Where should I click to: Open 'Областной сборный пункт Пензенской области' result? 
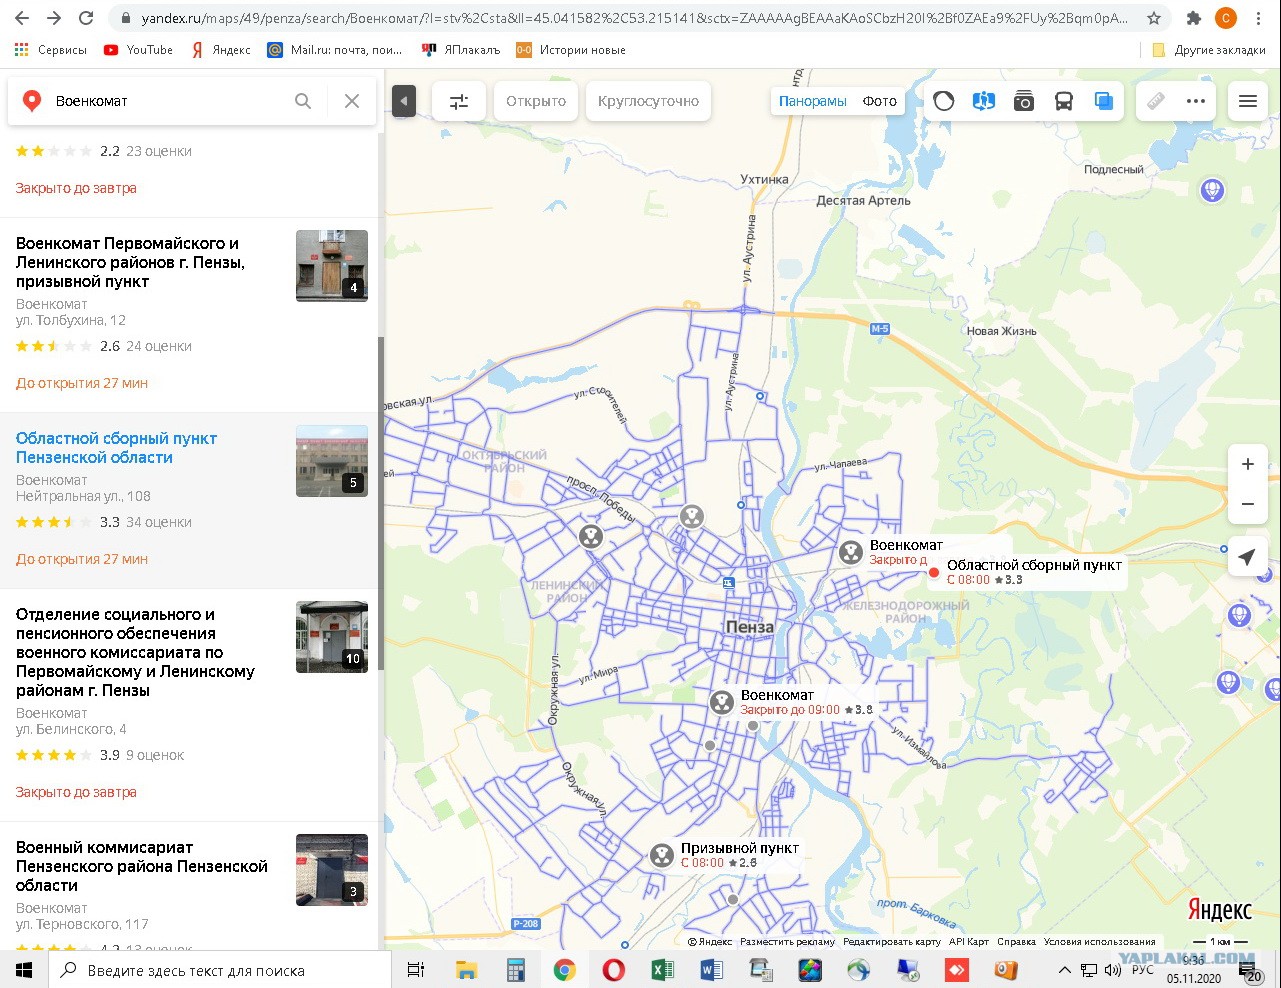[116, 448]
